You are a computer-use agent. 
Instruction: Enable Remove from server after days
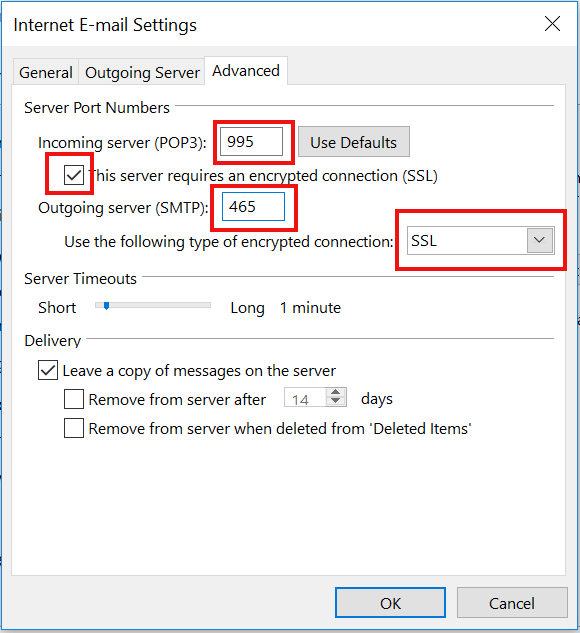coord(74,399)
